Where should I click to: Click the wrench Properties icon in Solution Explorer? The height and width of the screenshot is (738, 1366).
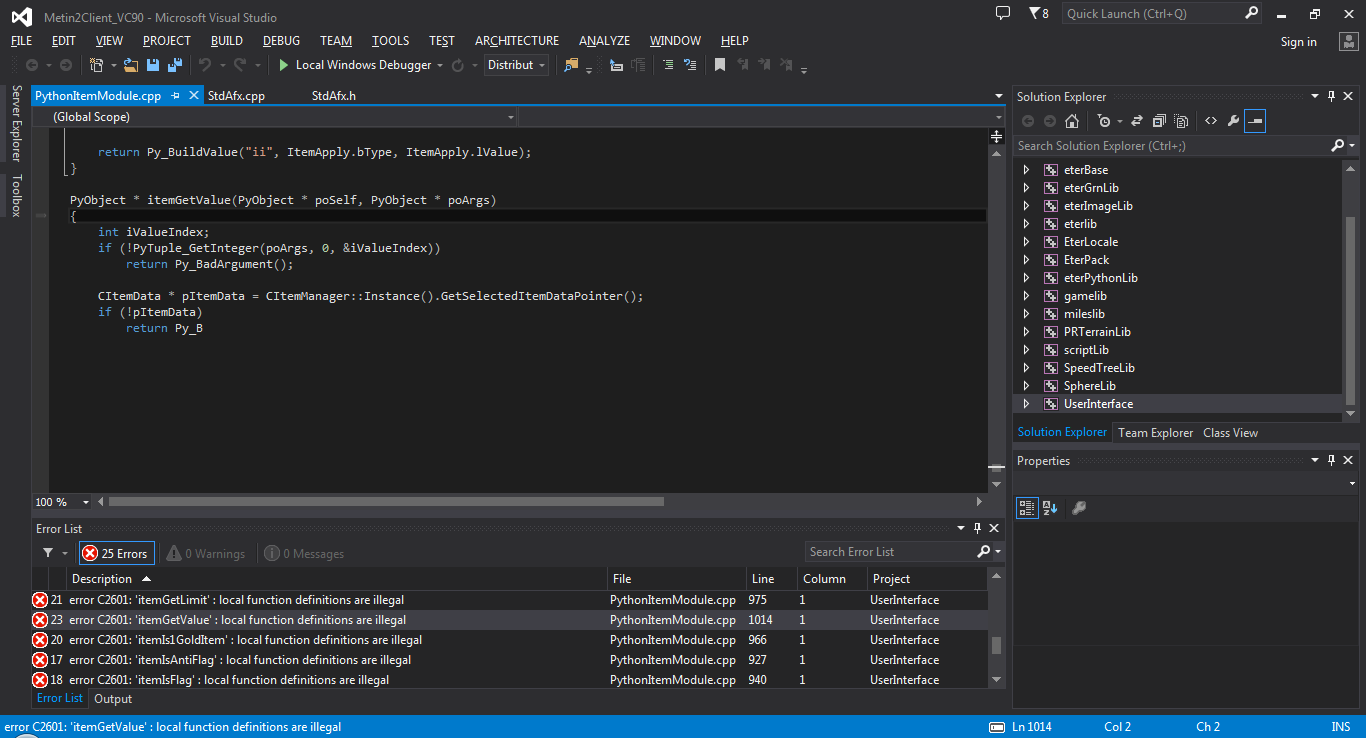1233,121
